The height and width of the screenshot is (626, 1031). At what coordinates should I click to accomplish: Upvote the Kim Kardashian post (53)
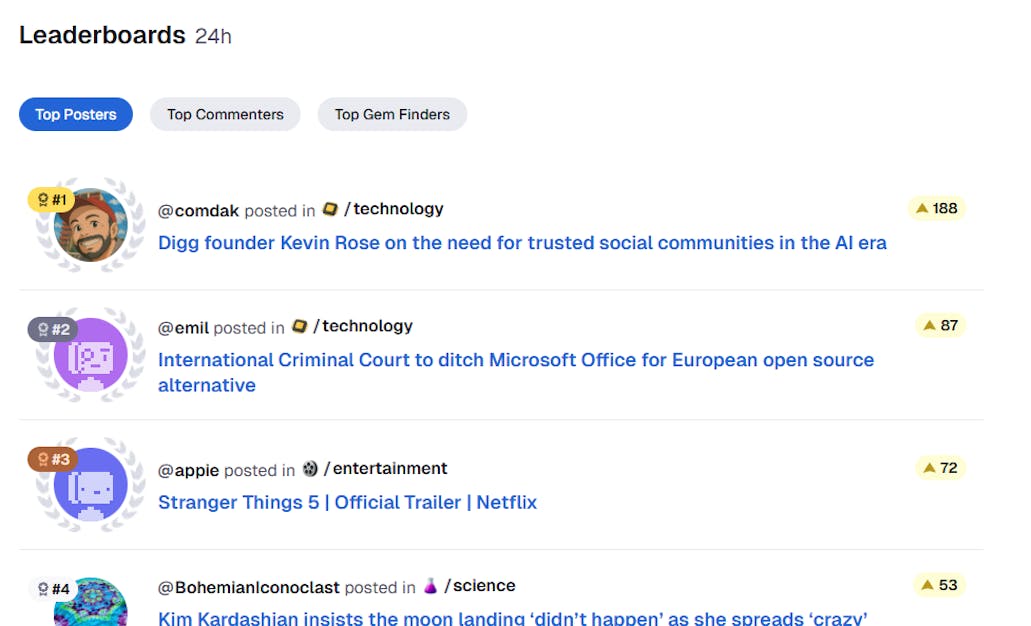tap(939, 585)
